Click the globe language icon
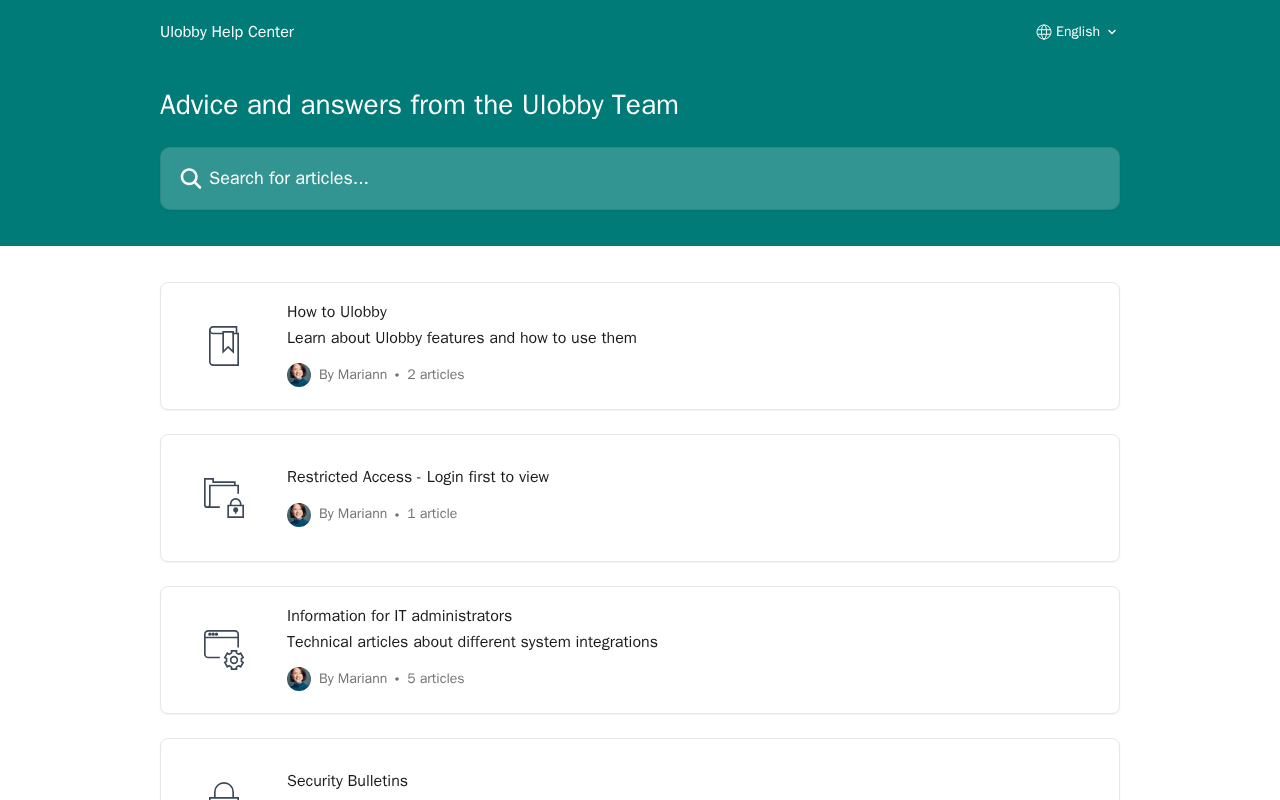 click(x=1044, y=32)
